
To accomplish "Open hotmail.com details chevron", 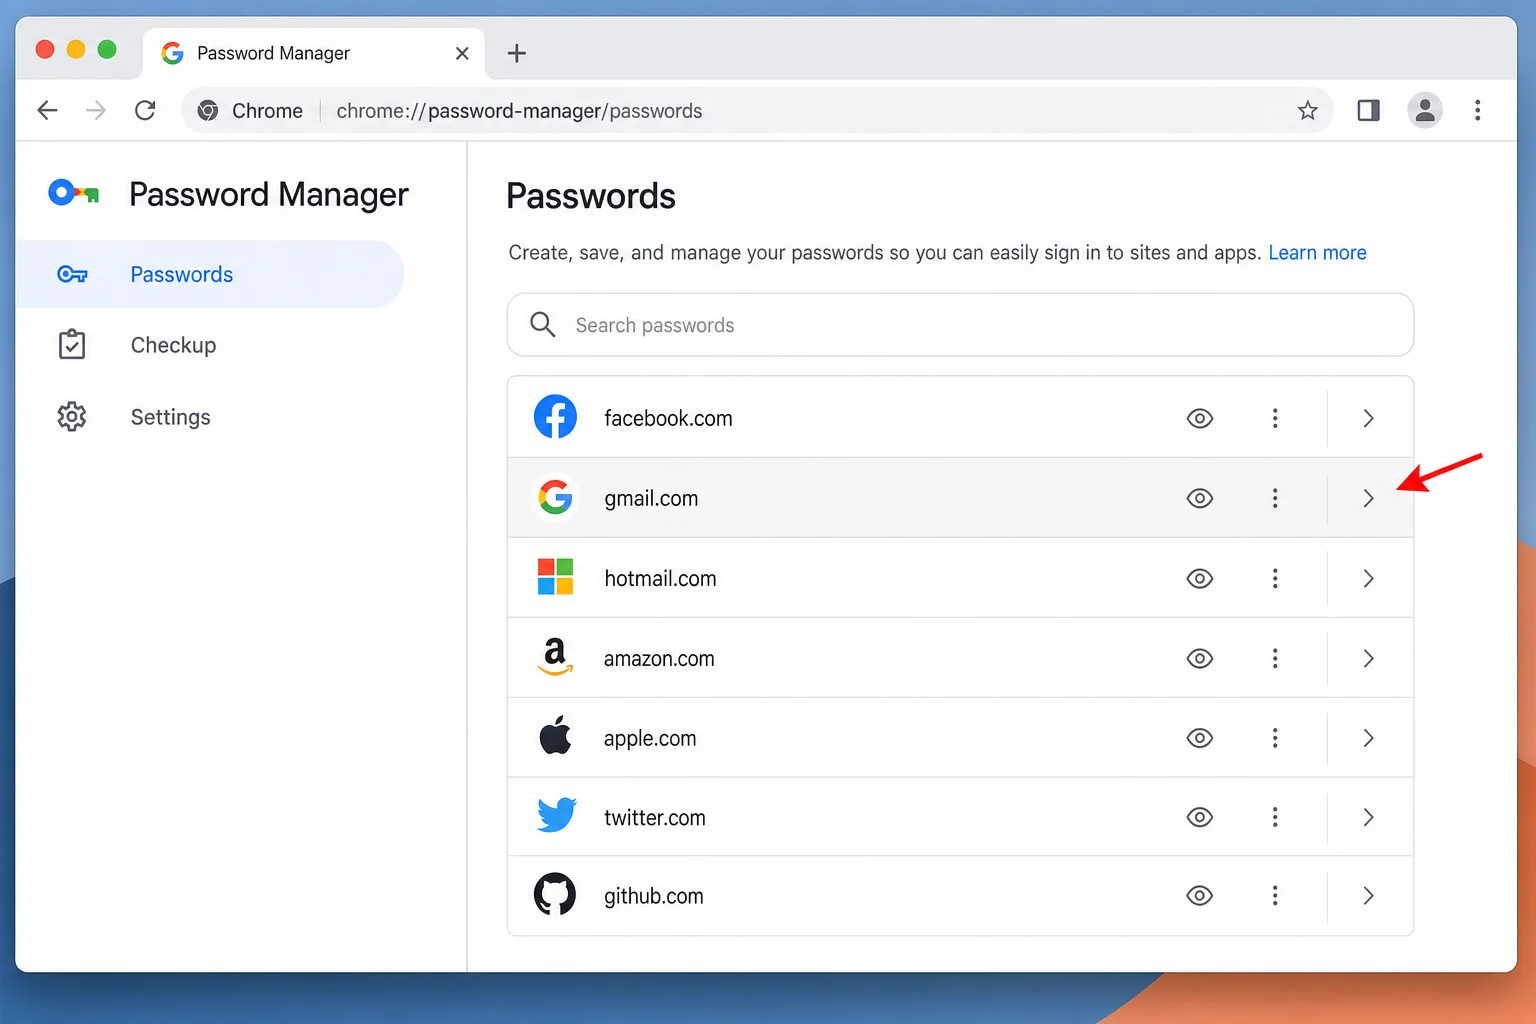I will 1369,578.
